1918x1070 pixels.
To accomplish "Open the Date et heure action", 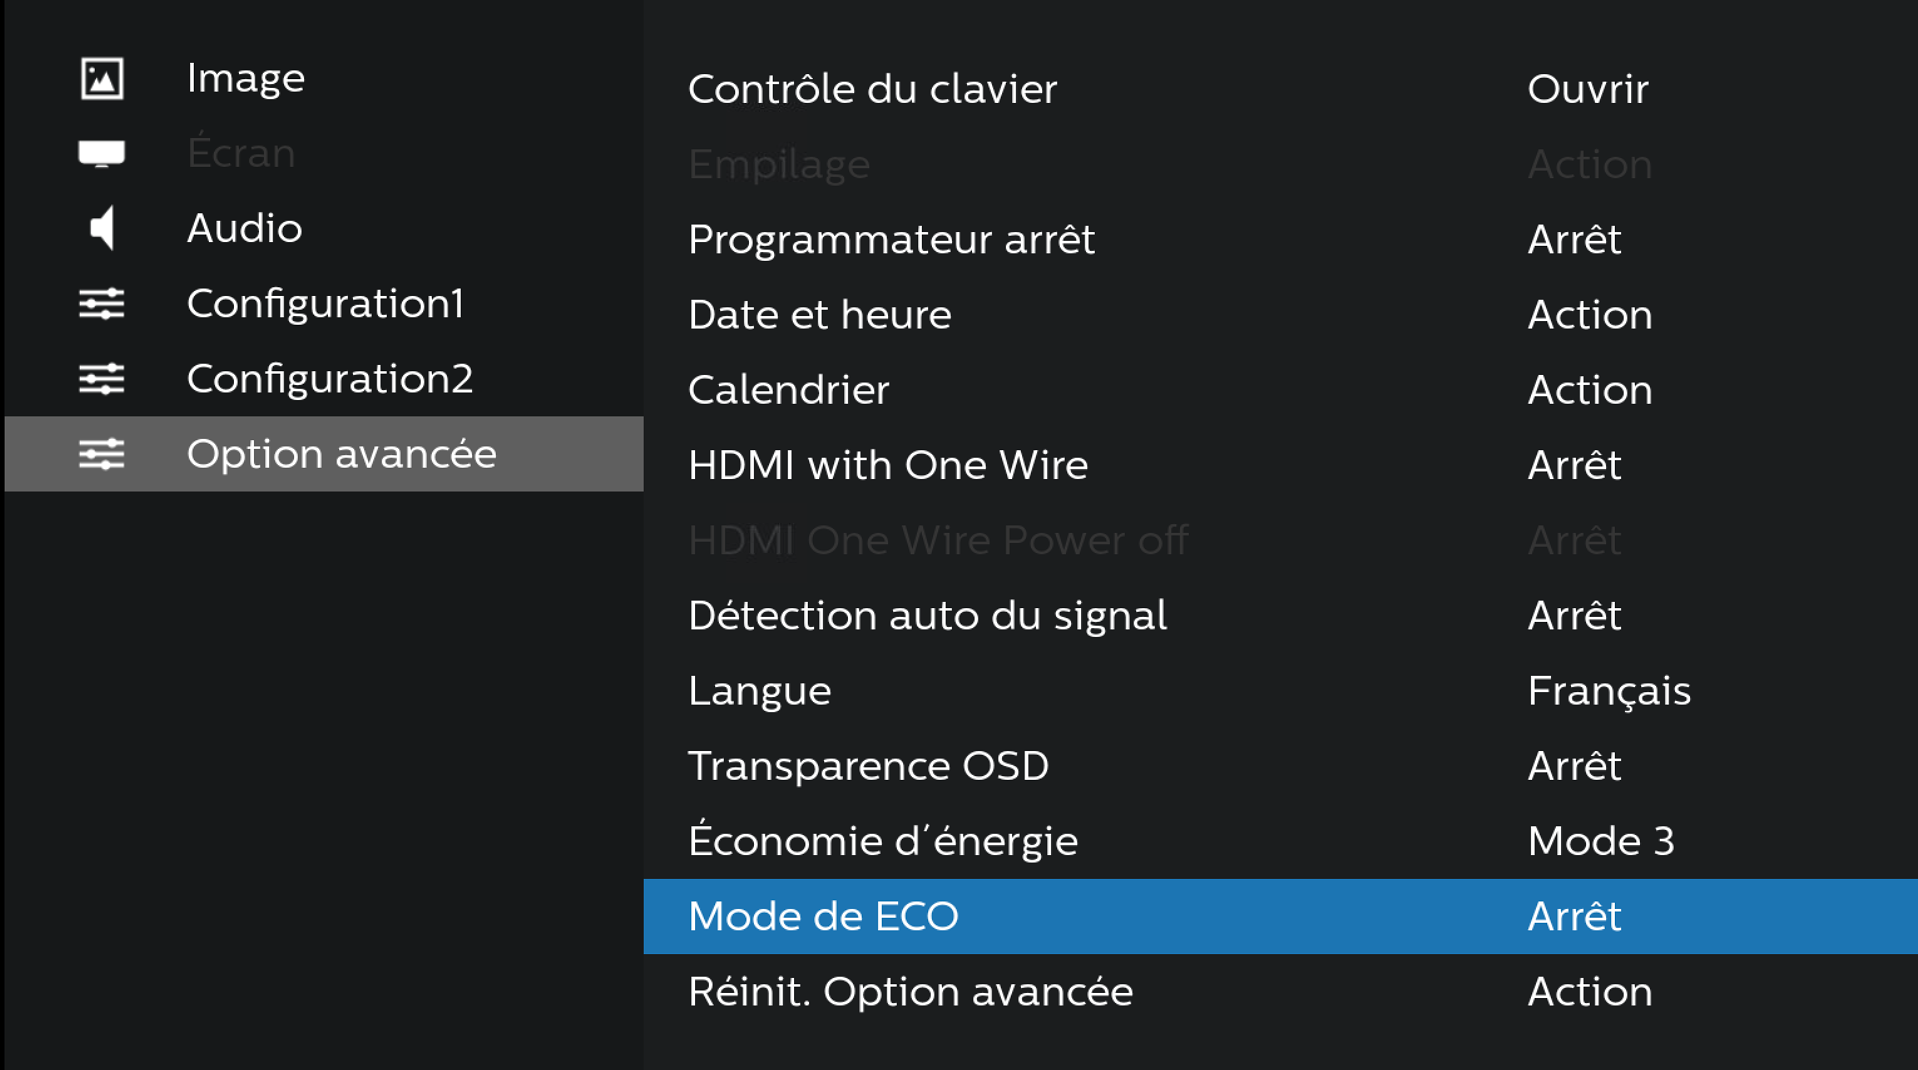I will click(x=1589, y=315).
